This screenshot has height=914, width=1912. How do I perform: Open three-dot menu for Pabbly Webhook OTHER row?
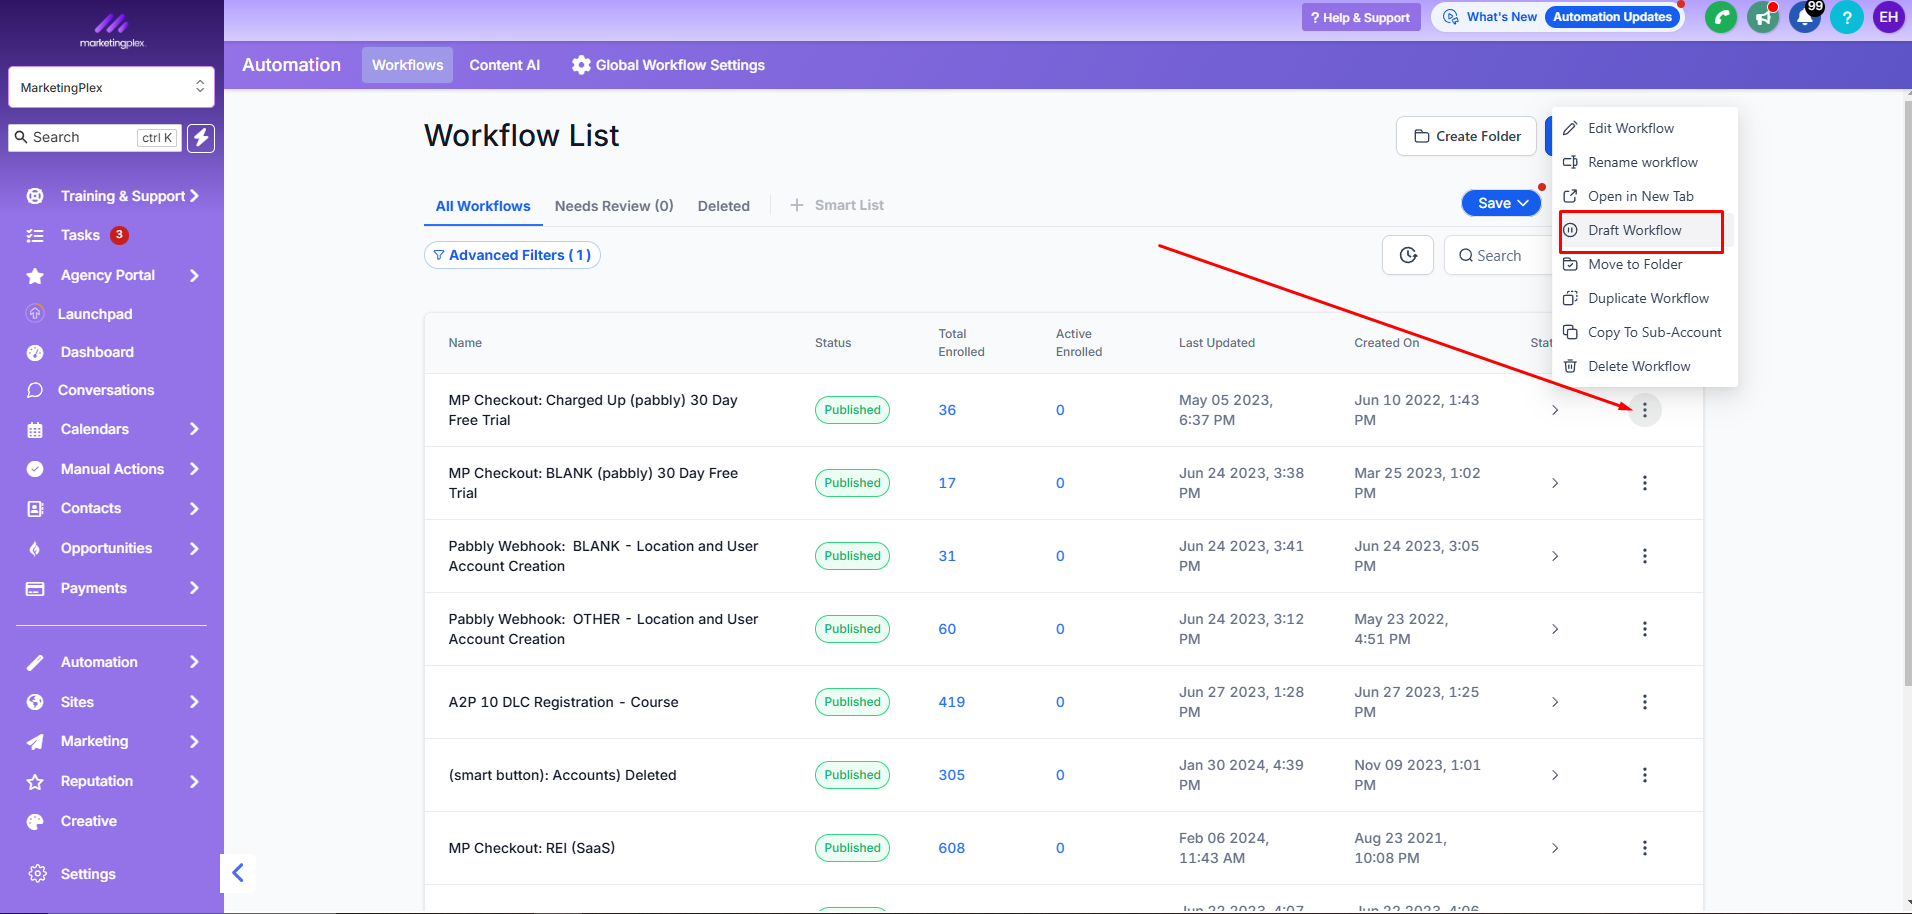pyautogui.click(x=1644, y=629)
